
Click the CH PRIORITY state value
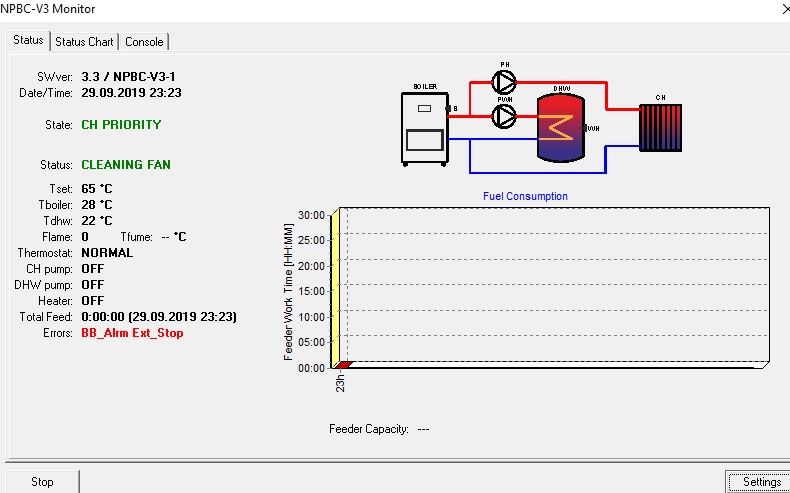click(x=121, y=125)
